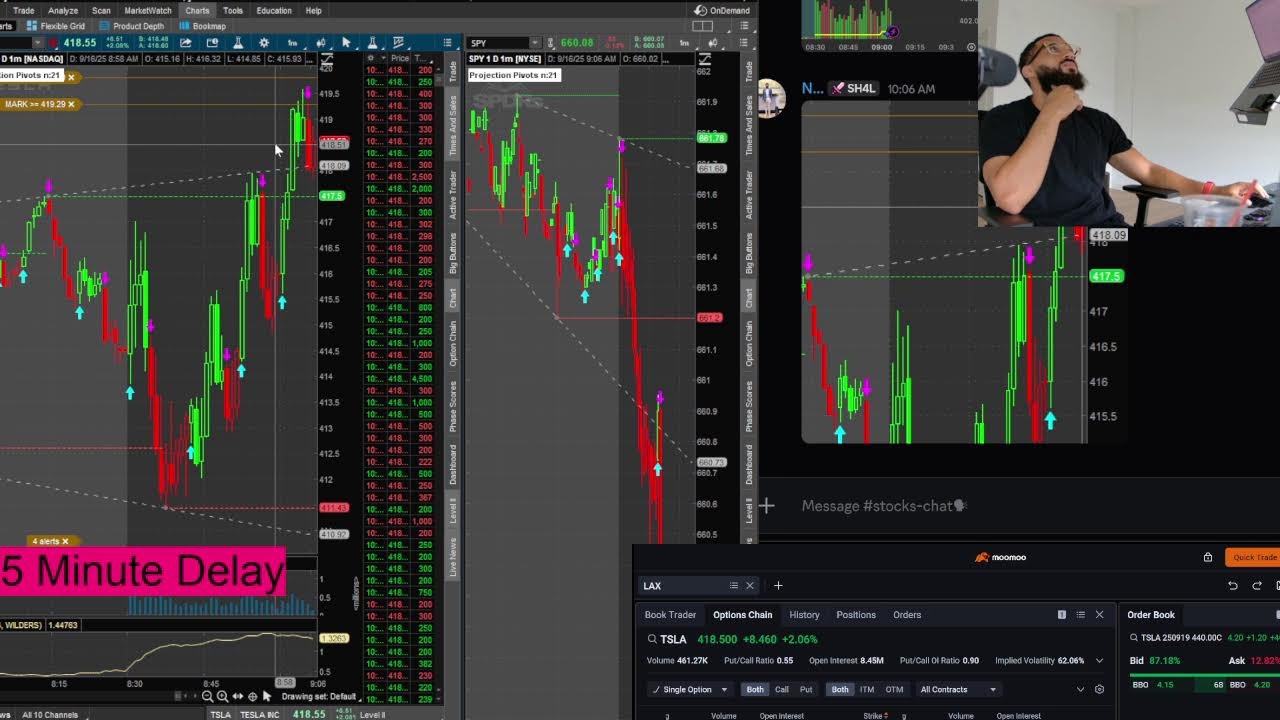Open the Flexible Grid subtab
Image resolution: width=1280 pixels, height=720 pixels.
tap(55, 26)
